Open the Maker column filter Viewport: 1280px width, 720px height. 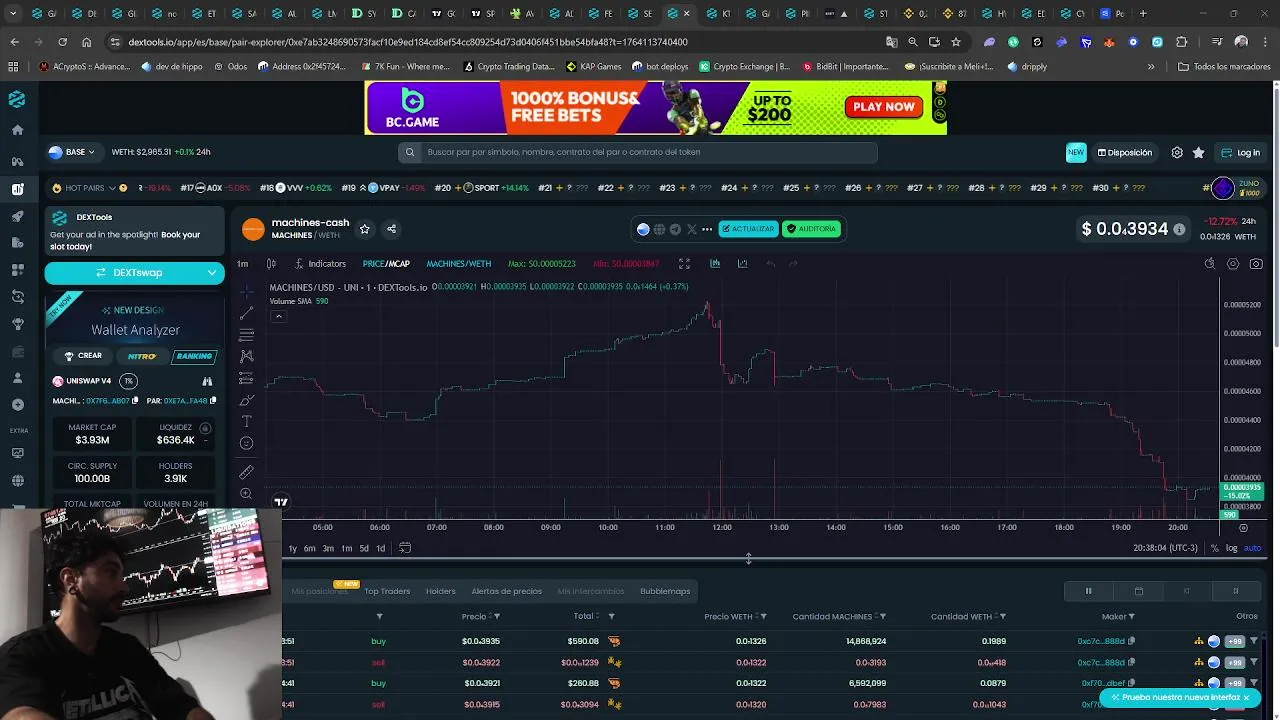[1132, 617]
